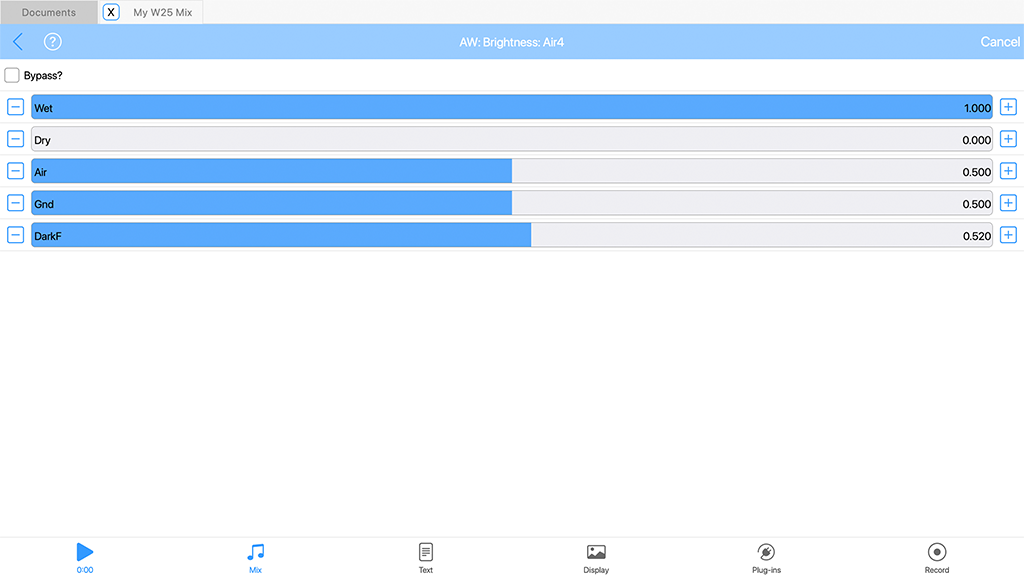Tap the Record button icon
Screen dimensions: 1024x576
coord(937,556)
